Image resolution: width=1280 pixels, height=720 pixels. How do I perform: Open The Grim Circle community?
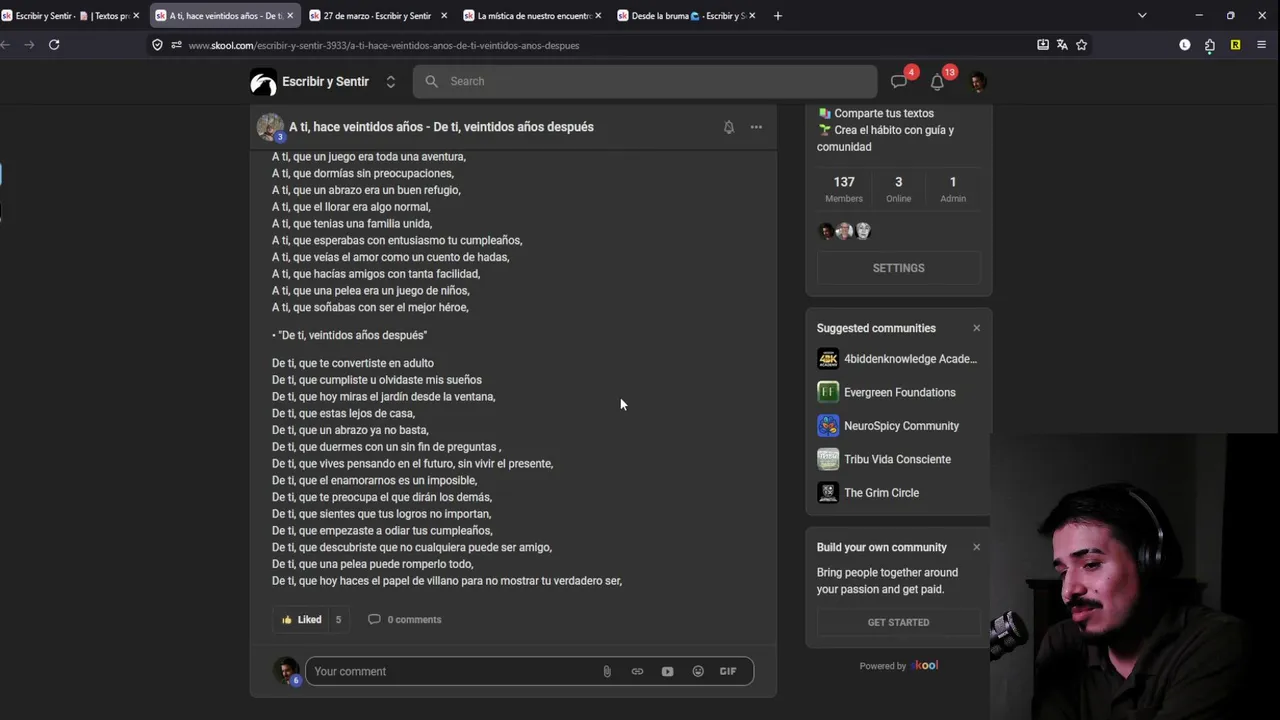[x=868, y=493]
